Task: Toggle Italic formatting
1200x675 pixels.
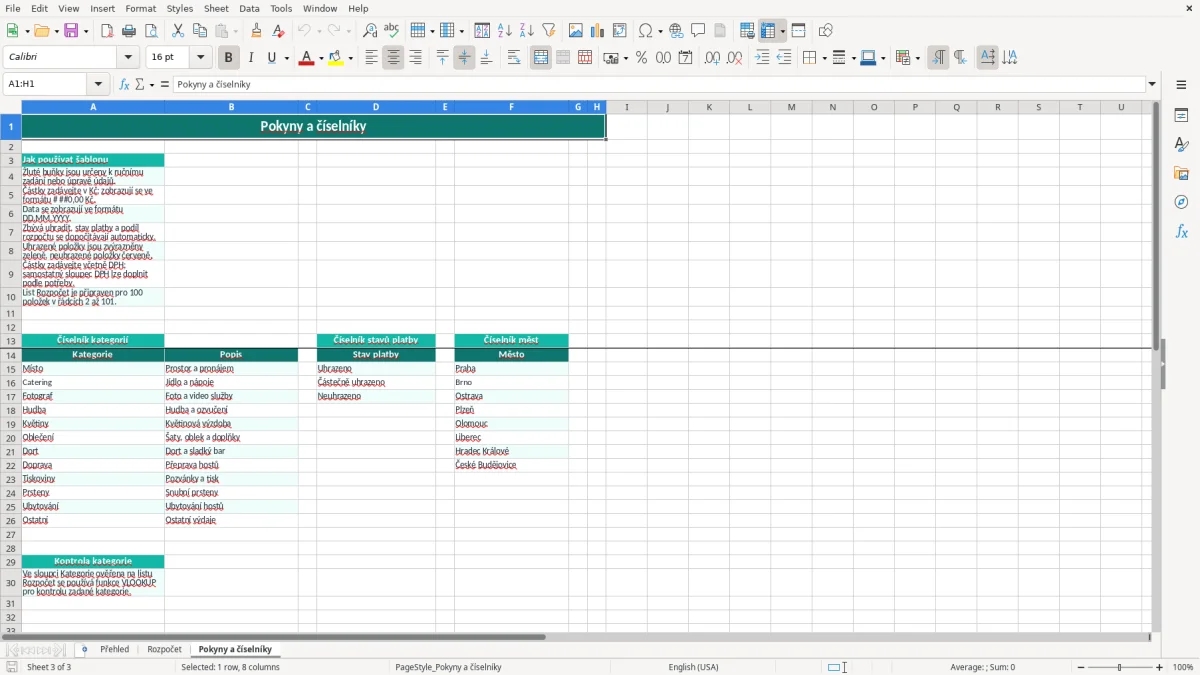Action: click(x=250, y=58)
